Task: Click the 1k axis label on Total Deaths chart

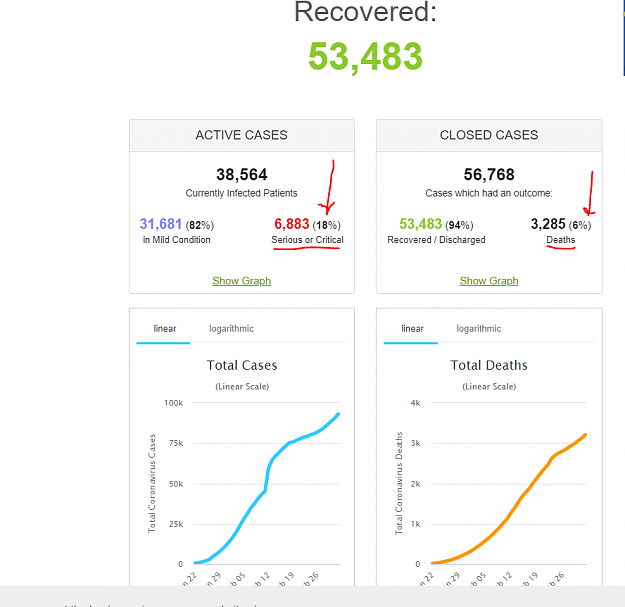Action: pos(415,524)
